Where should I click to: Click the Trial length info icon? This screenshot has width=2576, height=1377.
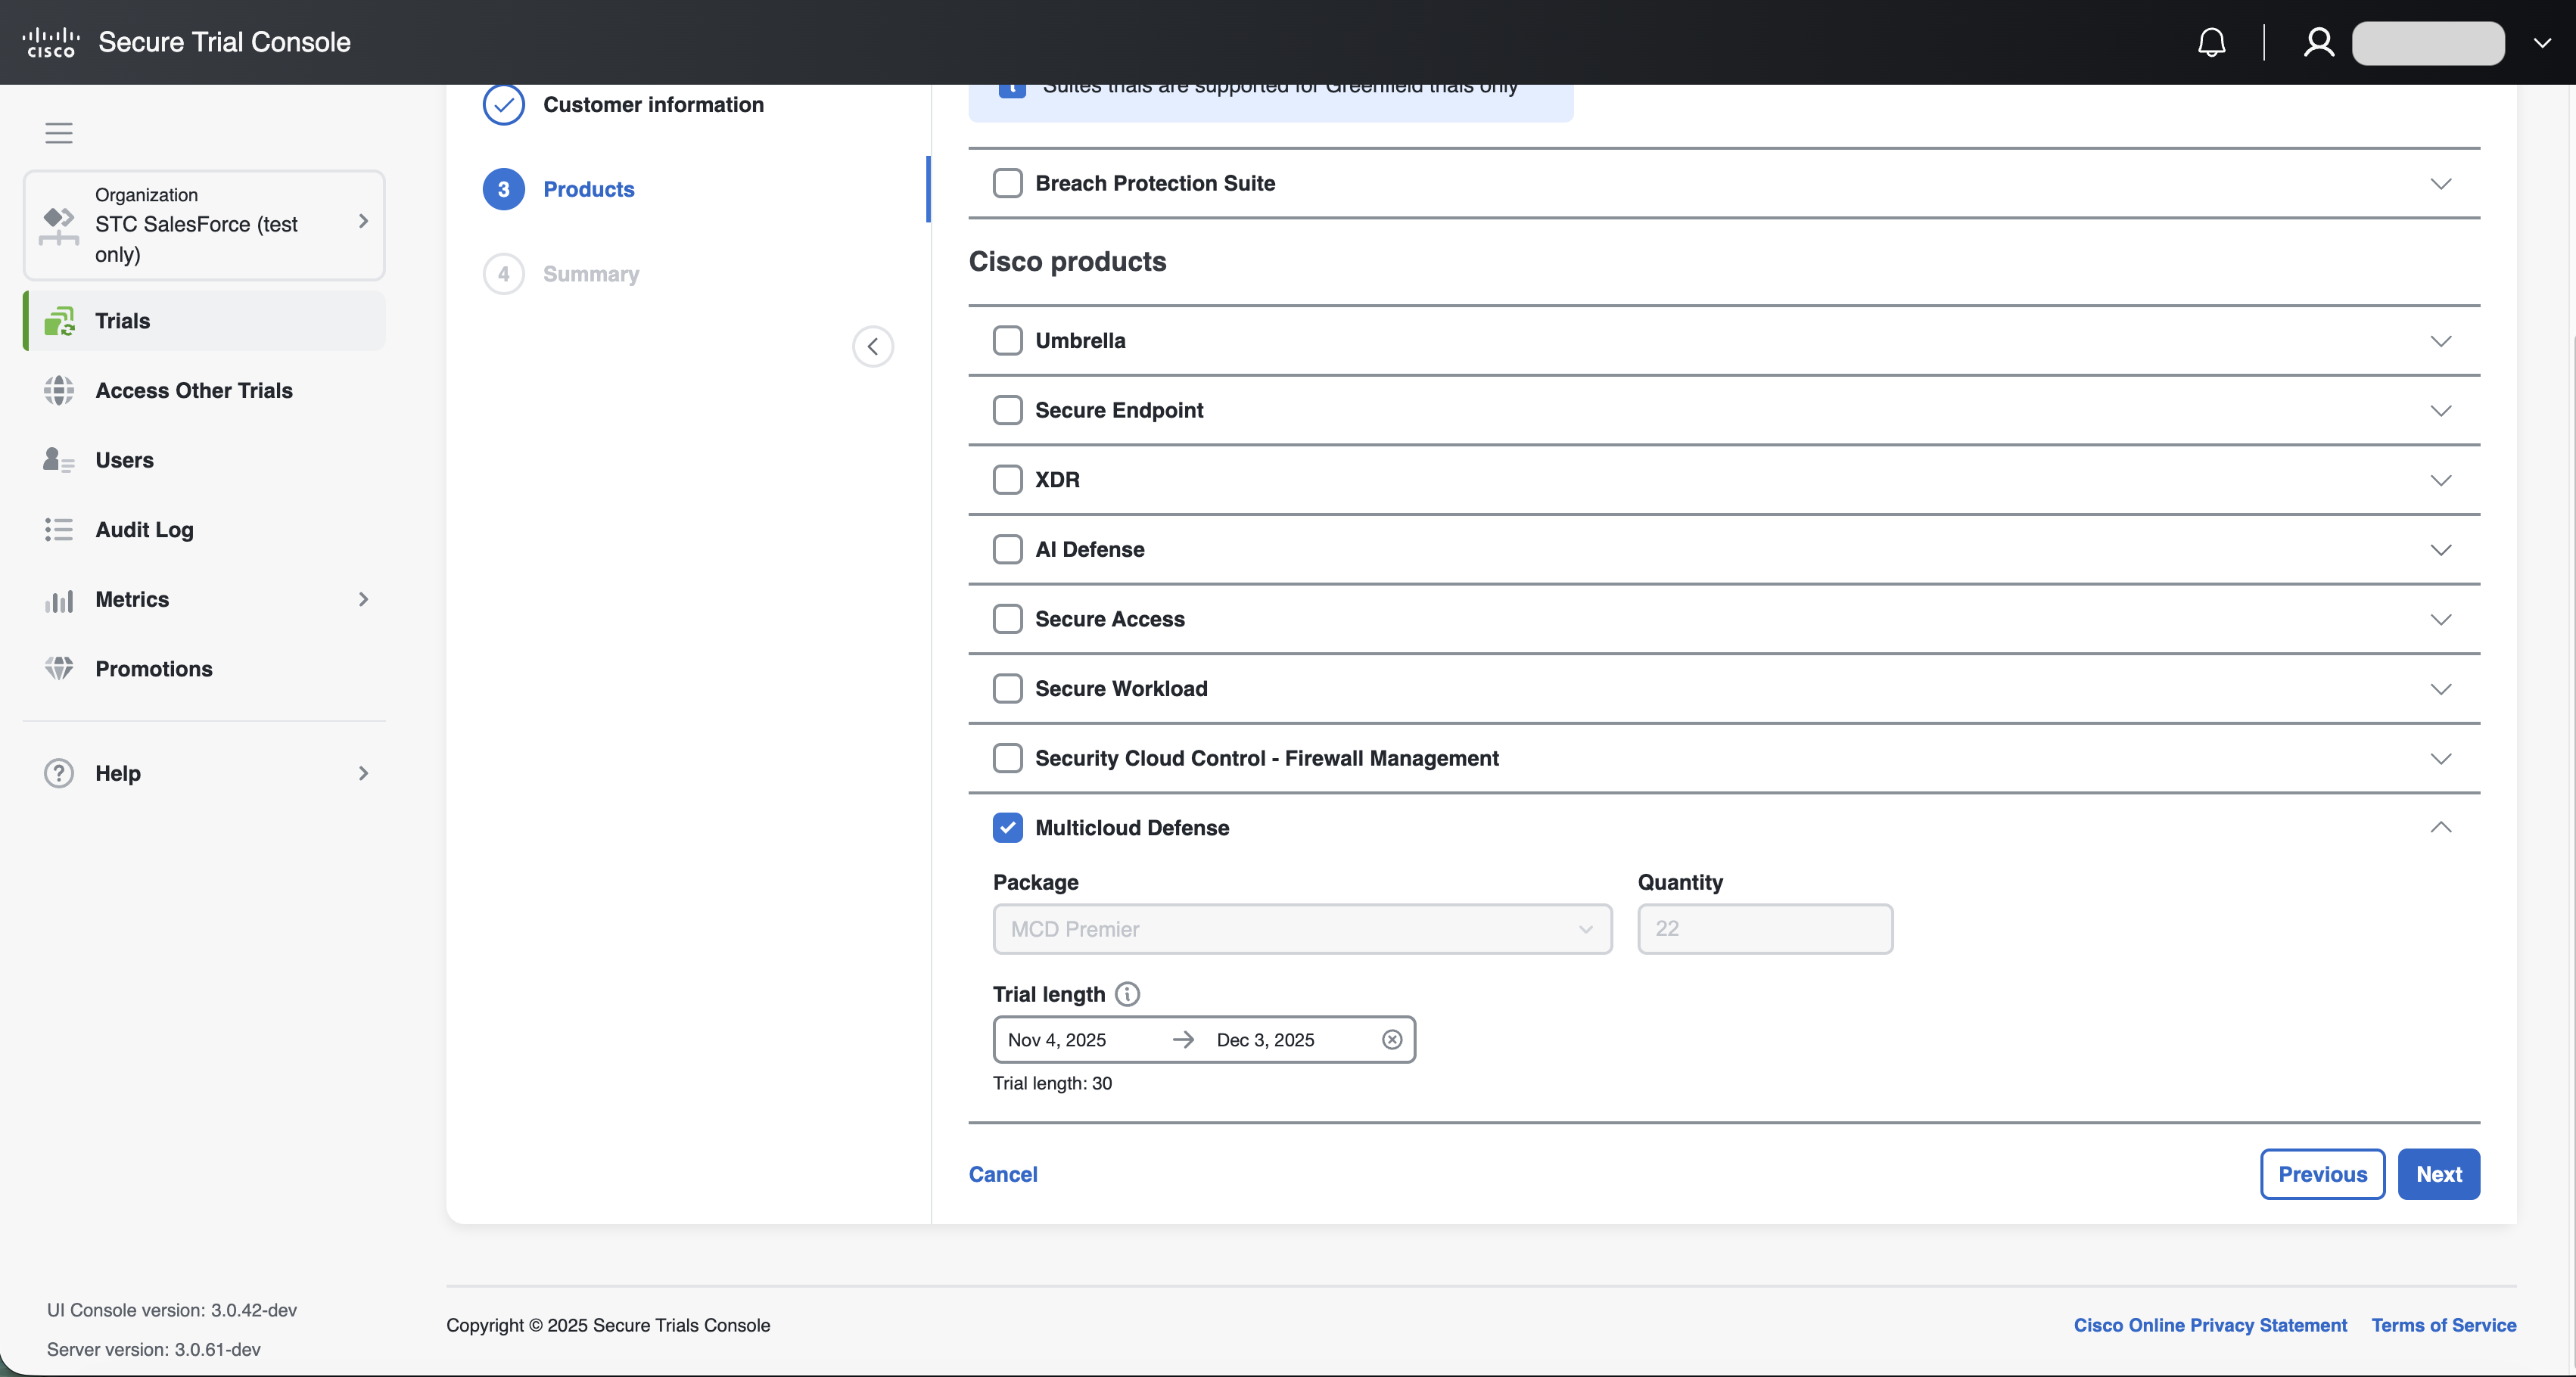[1127, 994]
